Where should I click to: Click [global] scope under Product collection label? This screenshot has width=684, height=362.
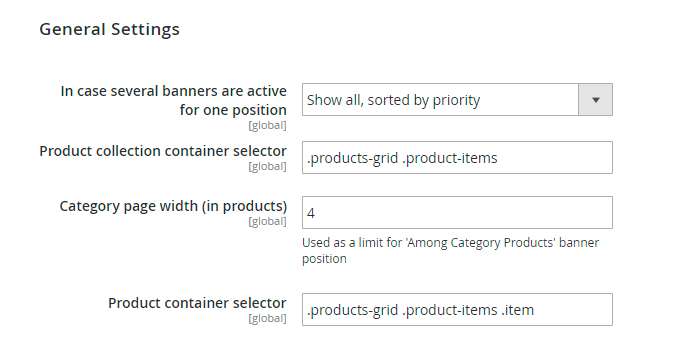tap(267, 167)
